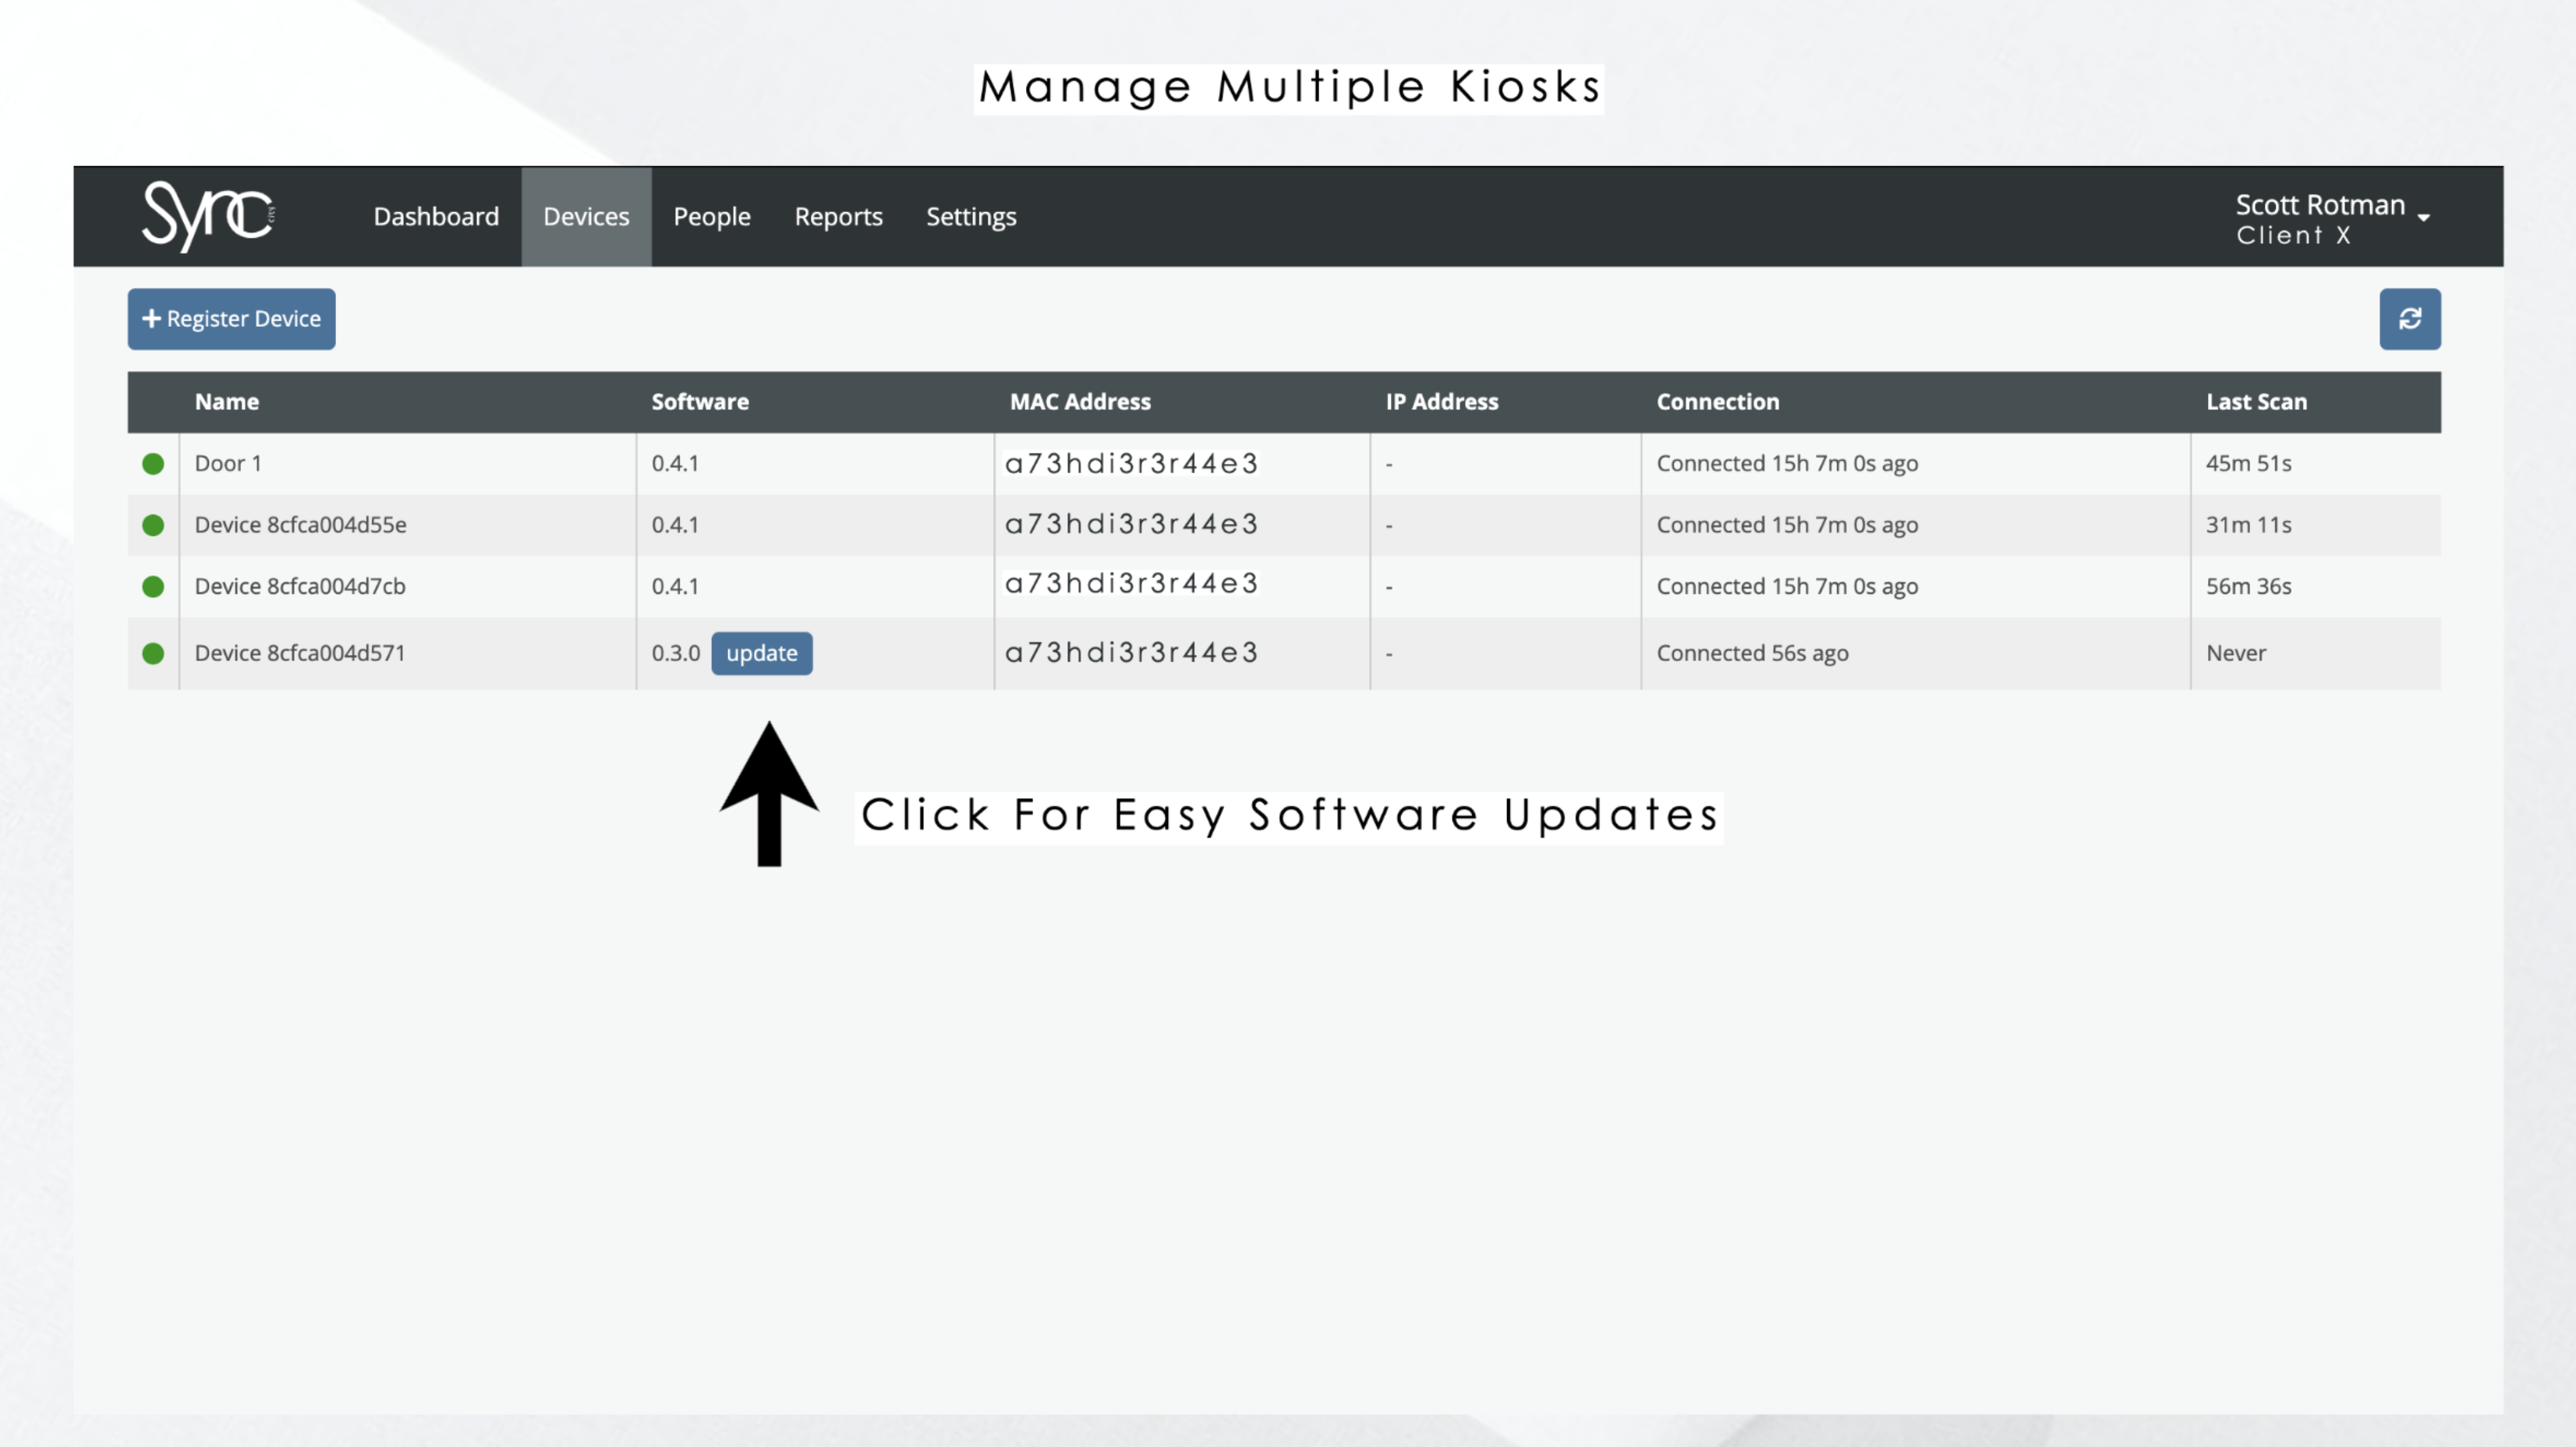Click MAC address in Device 8cfca004d571 row
Screen dimensions: 2576x1447
pos(1131,653)
